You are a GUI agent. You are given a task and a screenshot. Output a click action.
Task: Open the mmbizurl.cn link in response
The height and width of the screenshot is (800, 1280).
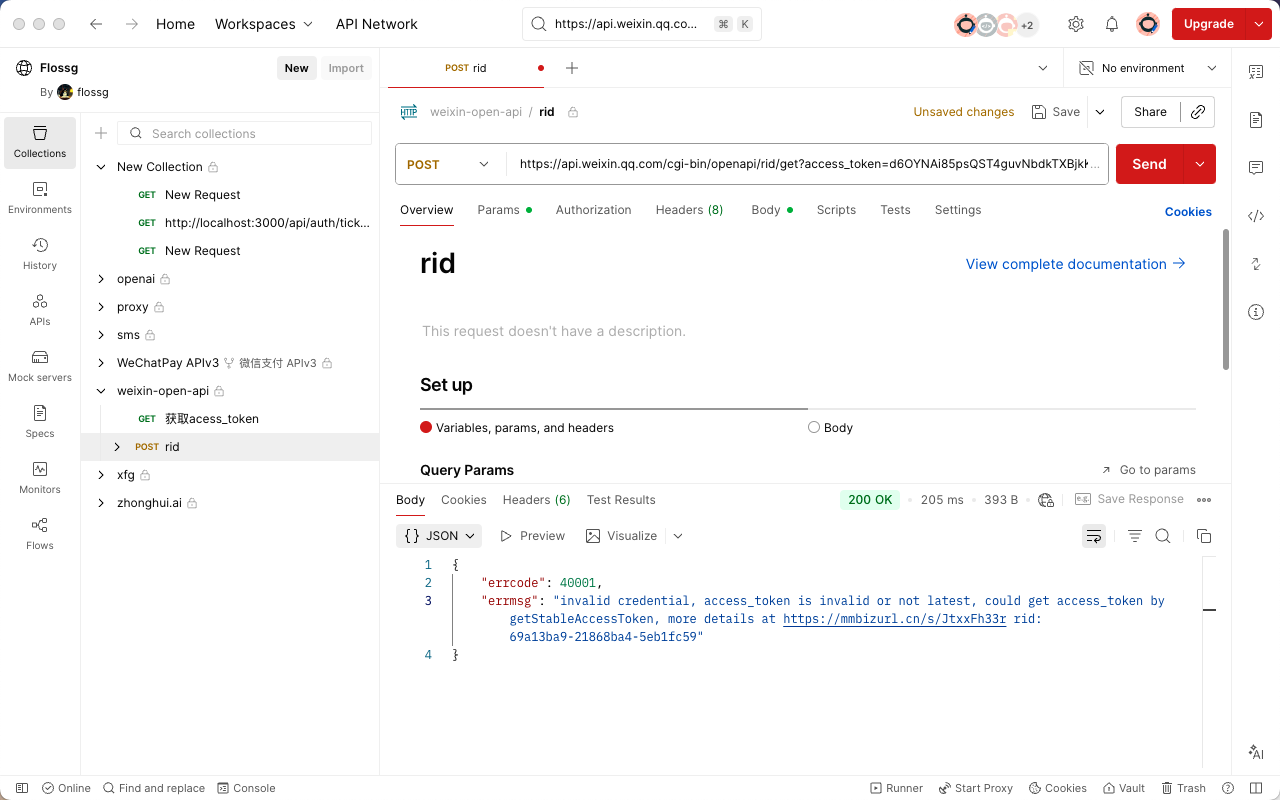click(x=894, y=619)
